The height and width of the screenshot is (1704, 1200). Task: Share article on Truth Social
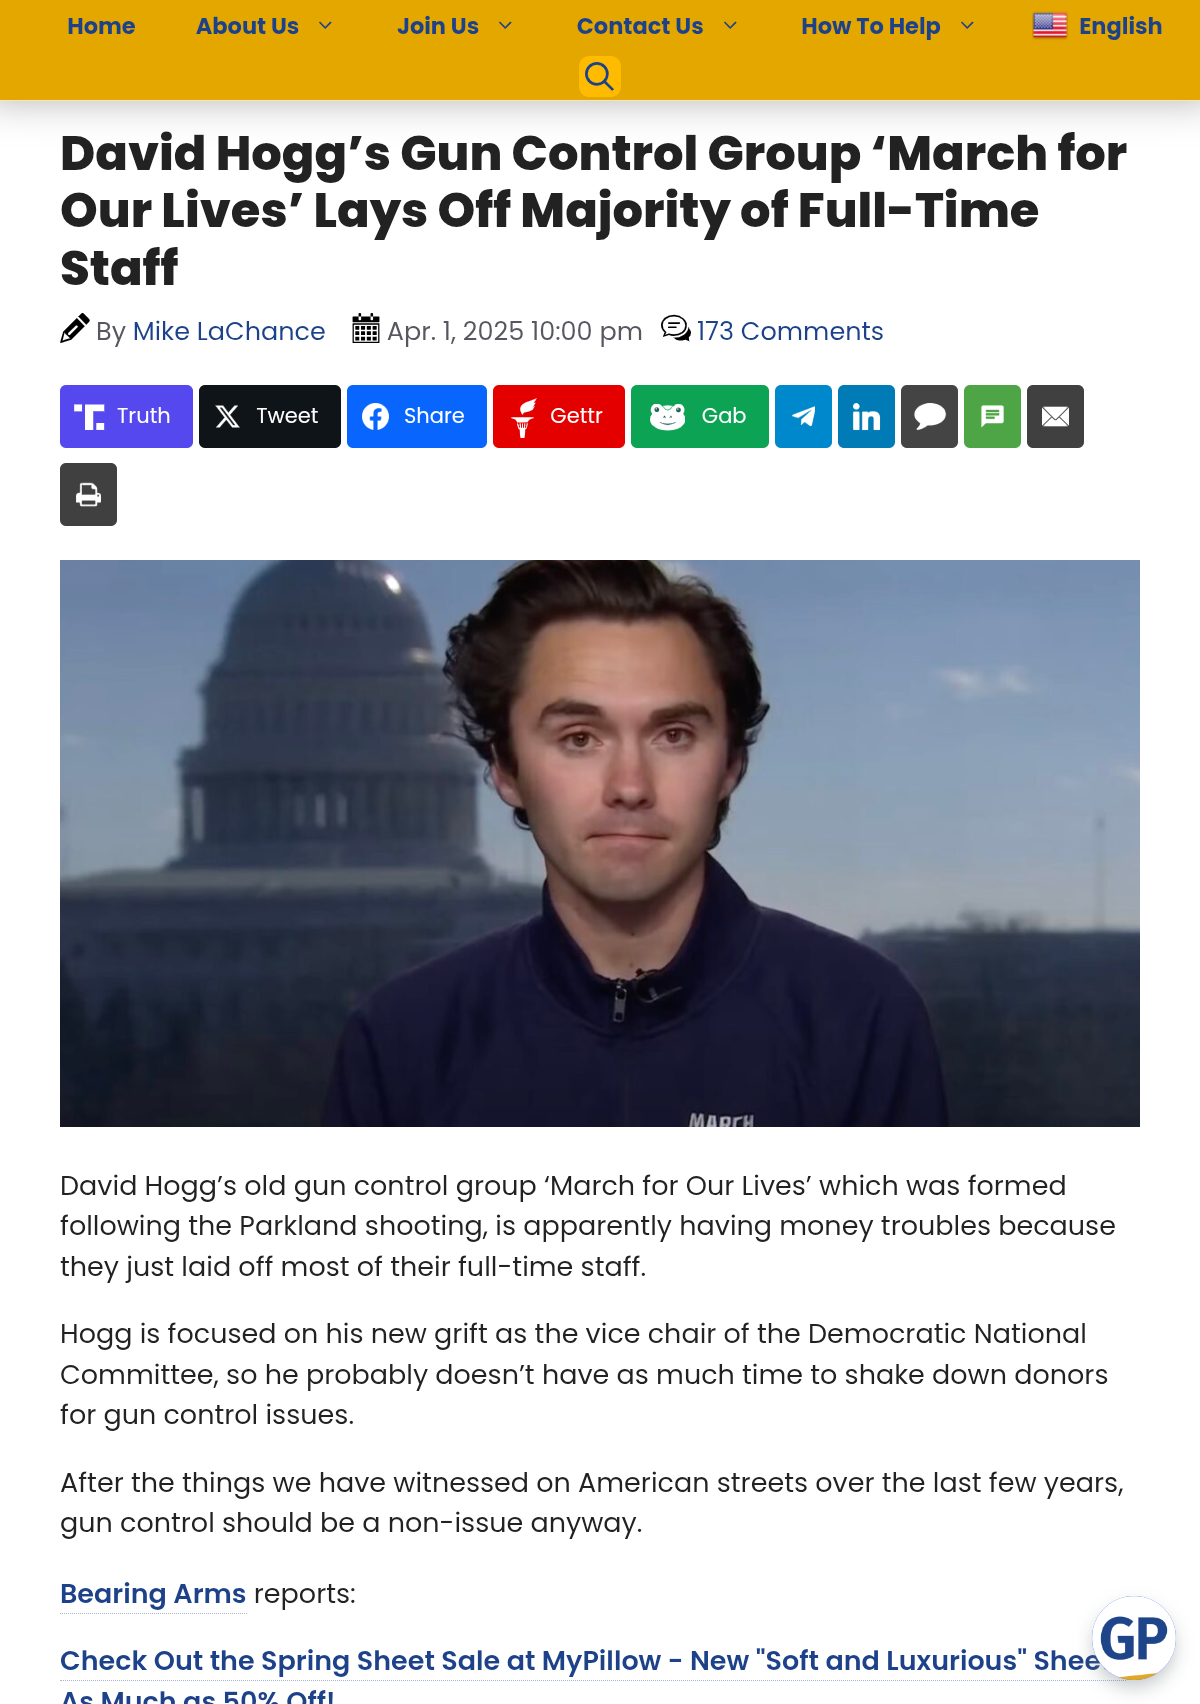pyautogui.click(x=126, y=416)
